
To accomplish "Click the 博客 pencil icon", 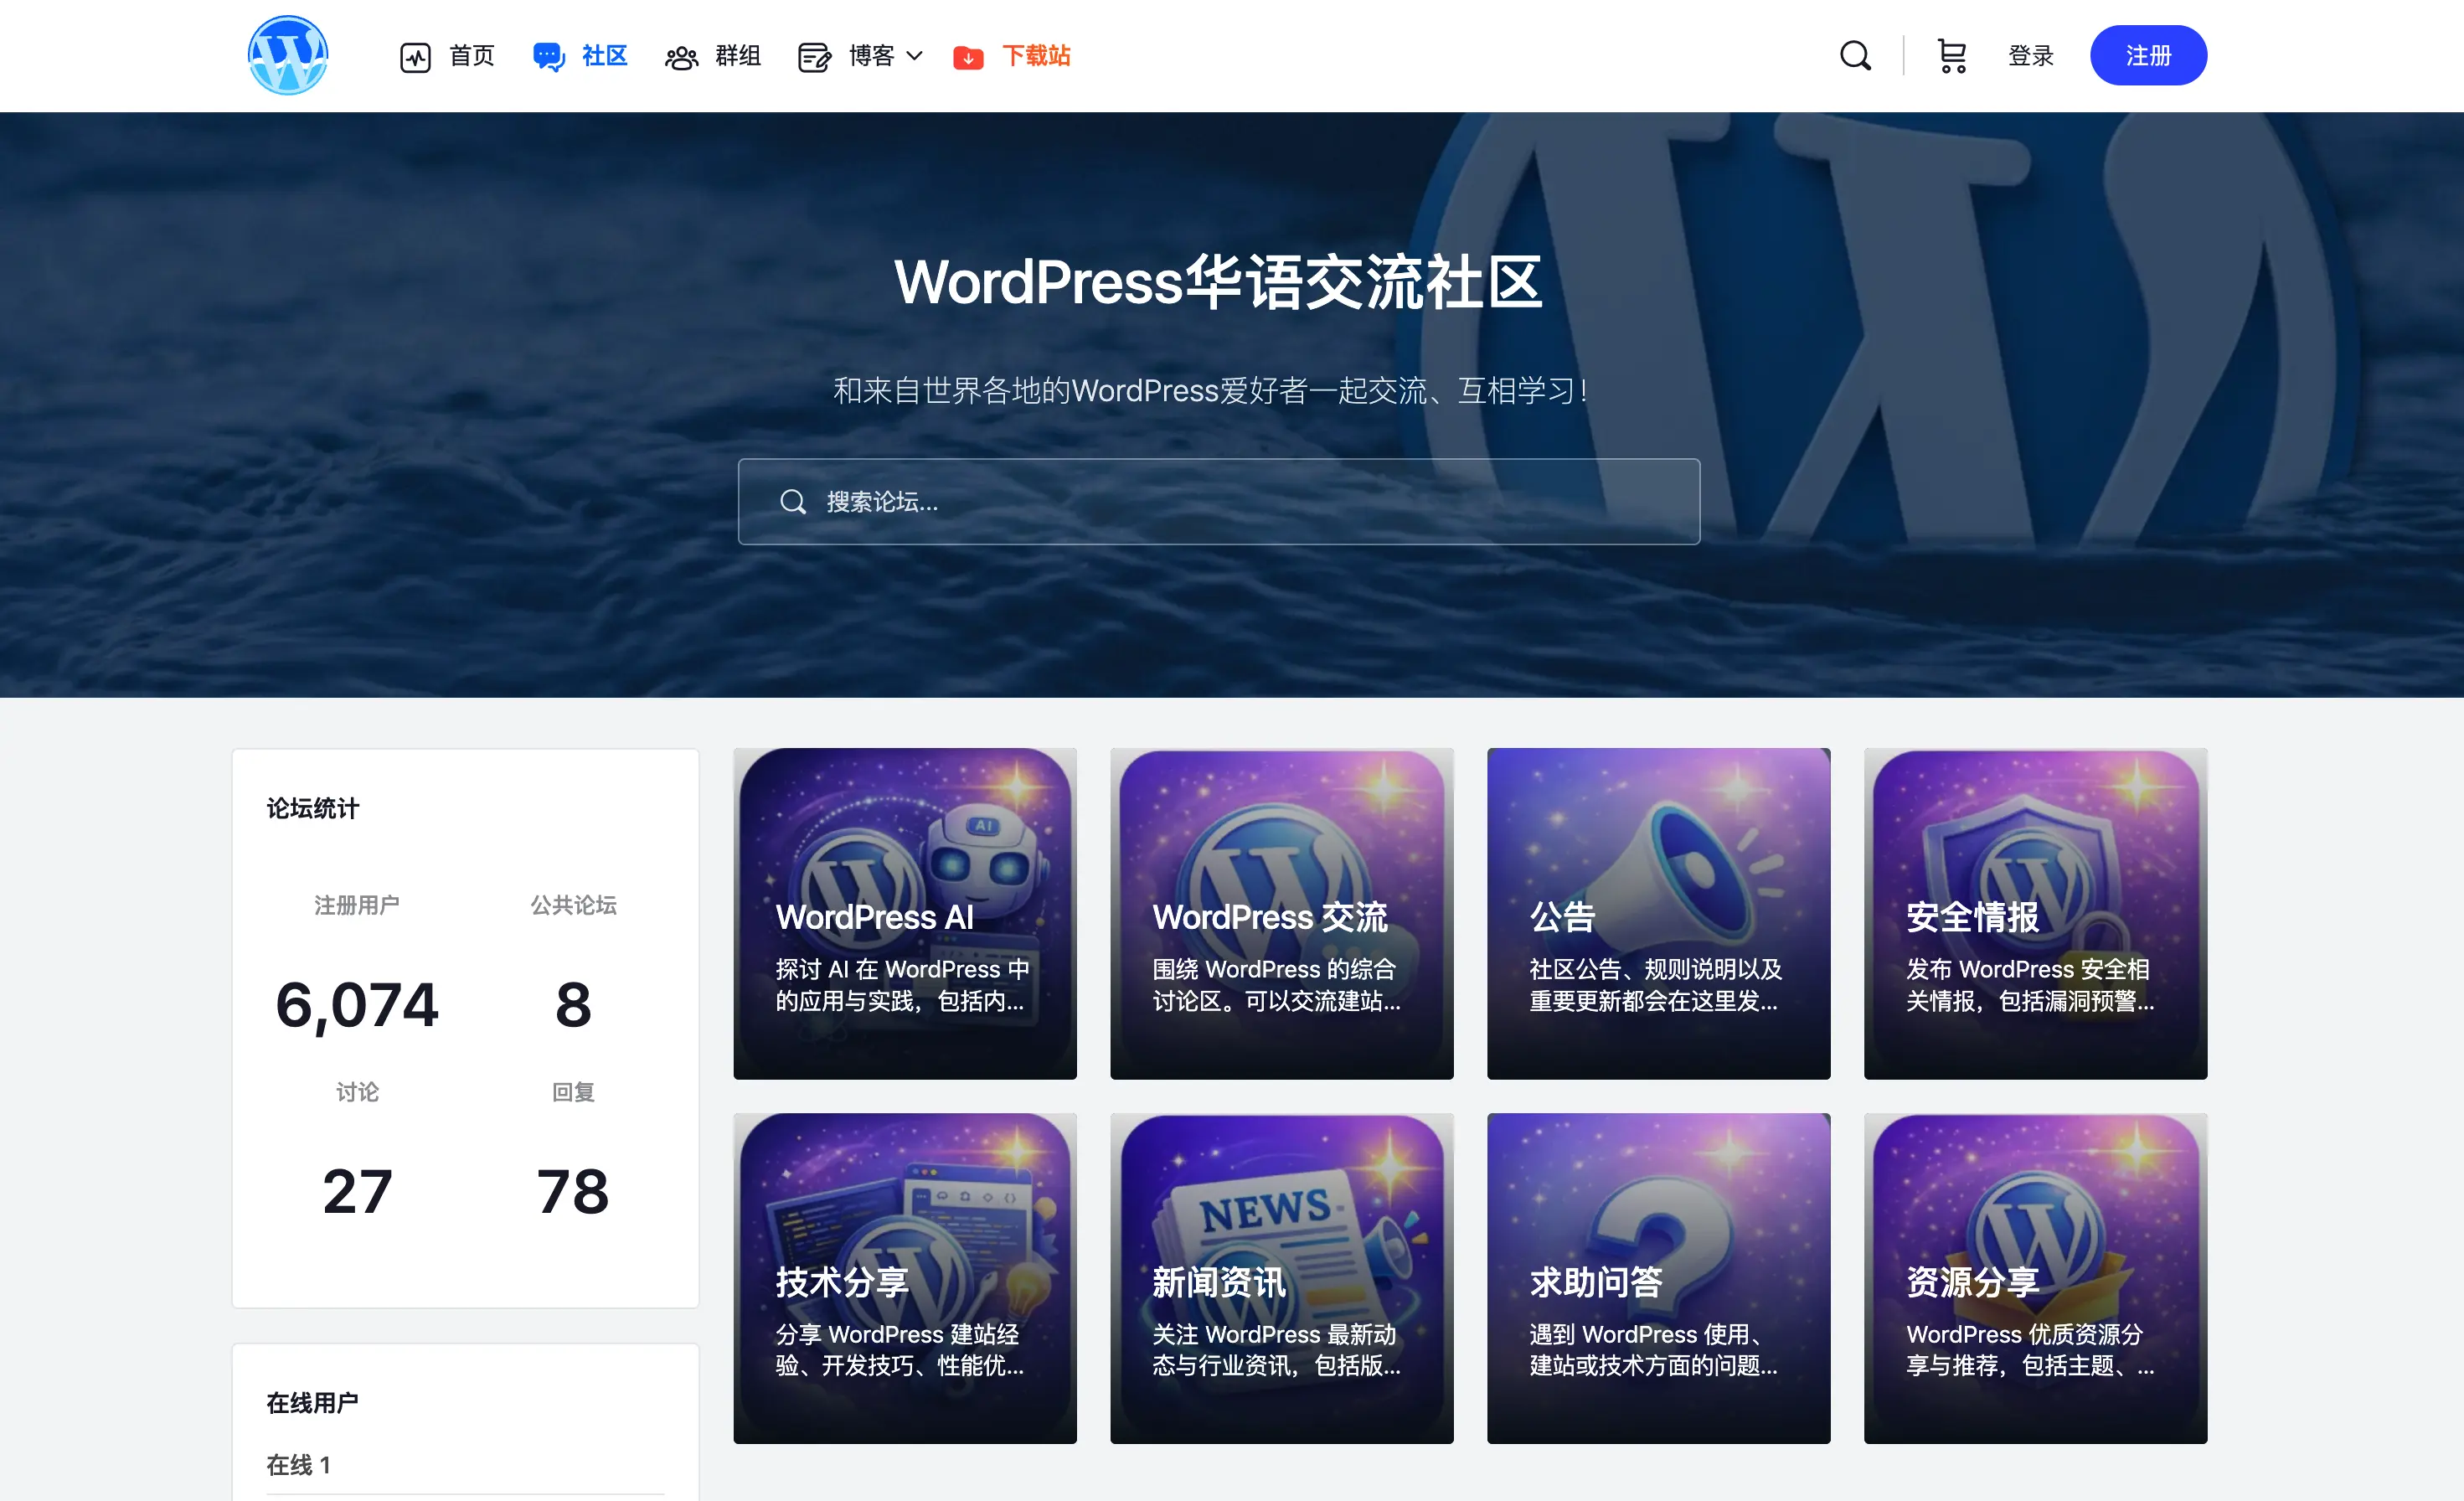I will tap(813, 57).
